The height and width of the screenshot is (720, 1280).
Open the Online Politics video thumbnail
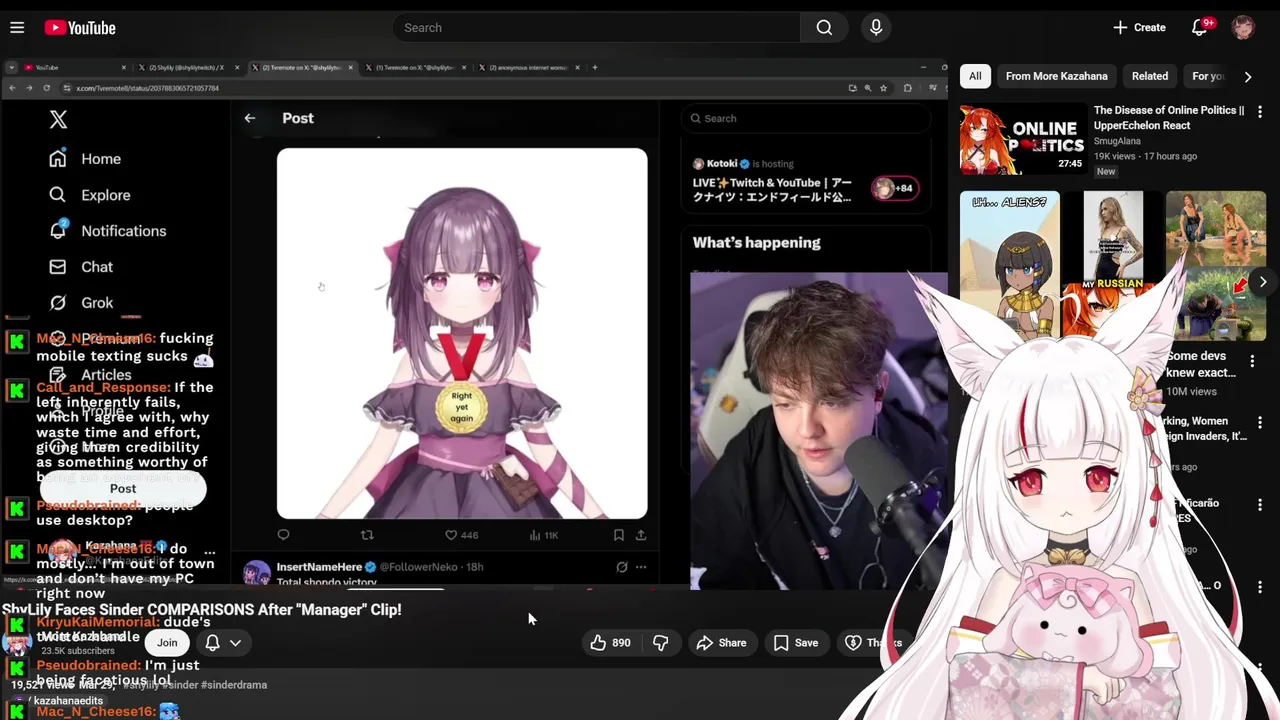(x=1023, y=139)
